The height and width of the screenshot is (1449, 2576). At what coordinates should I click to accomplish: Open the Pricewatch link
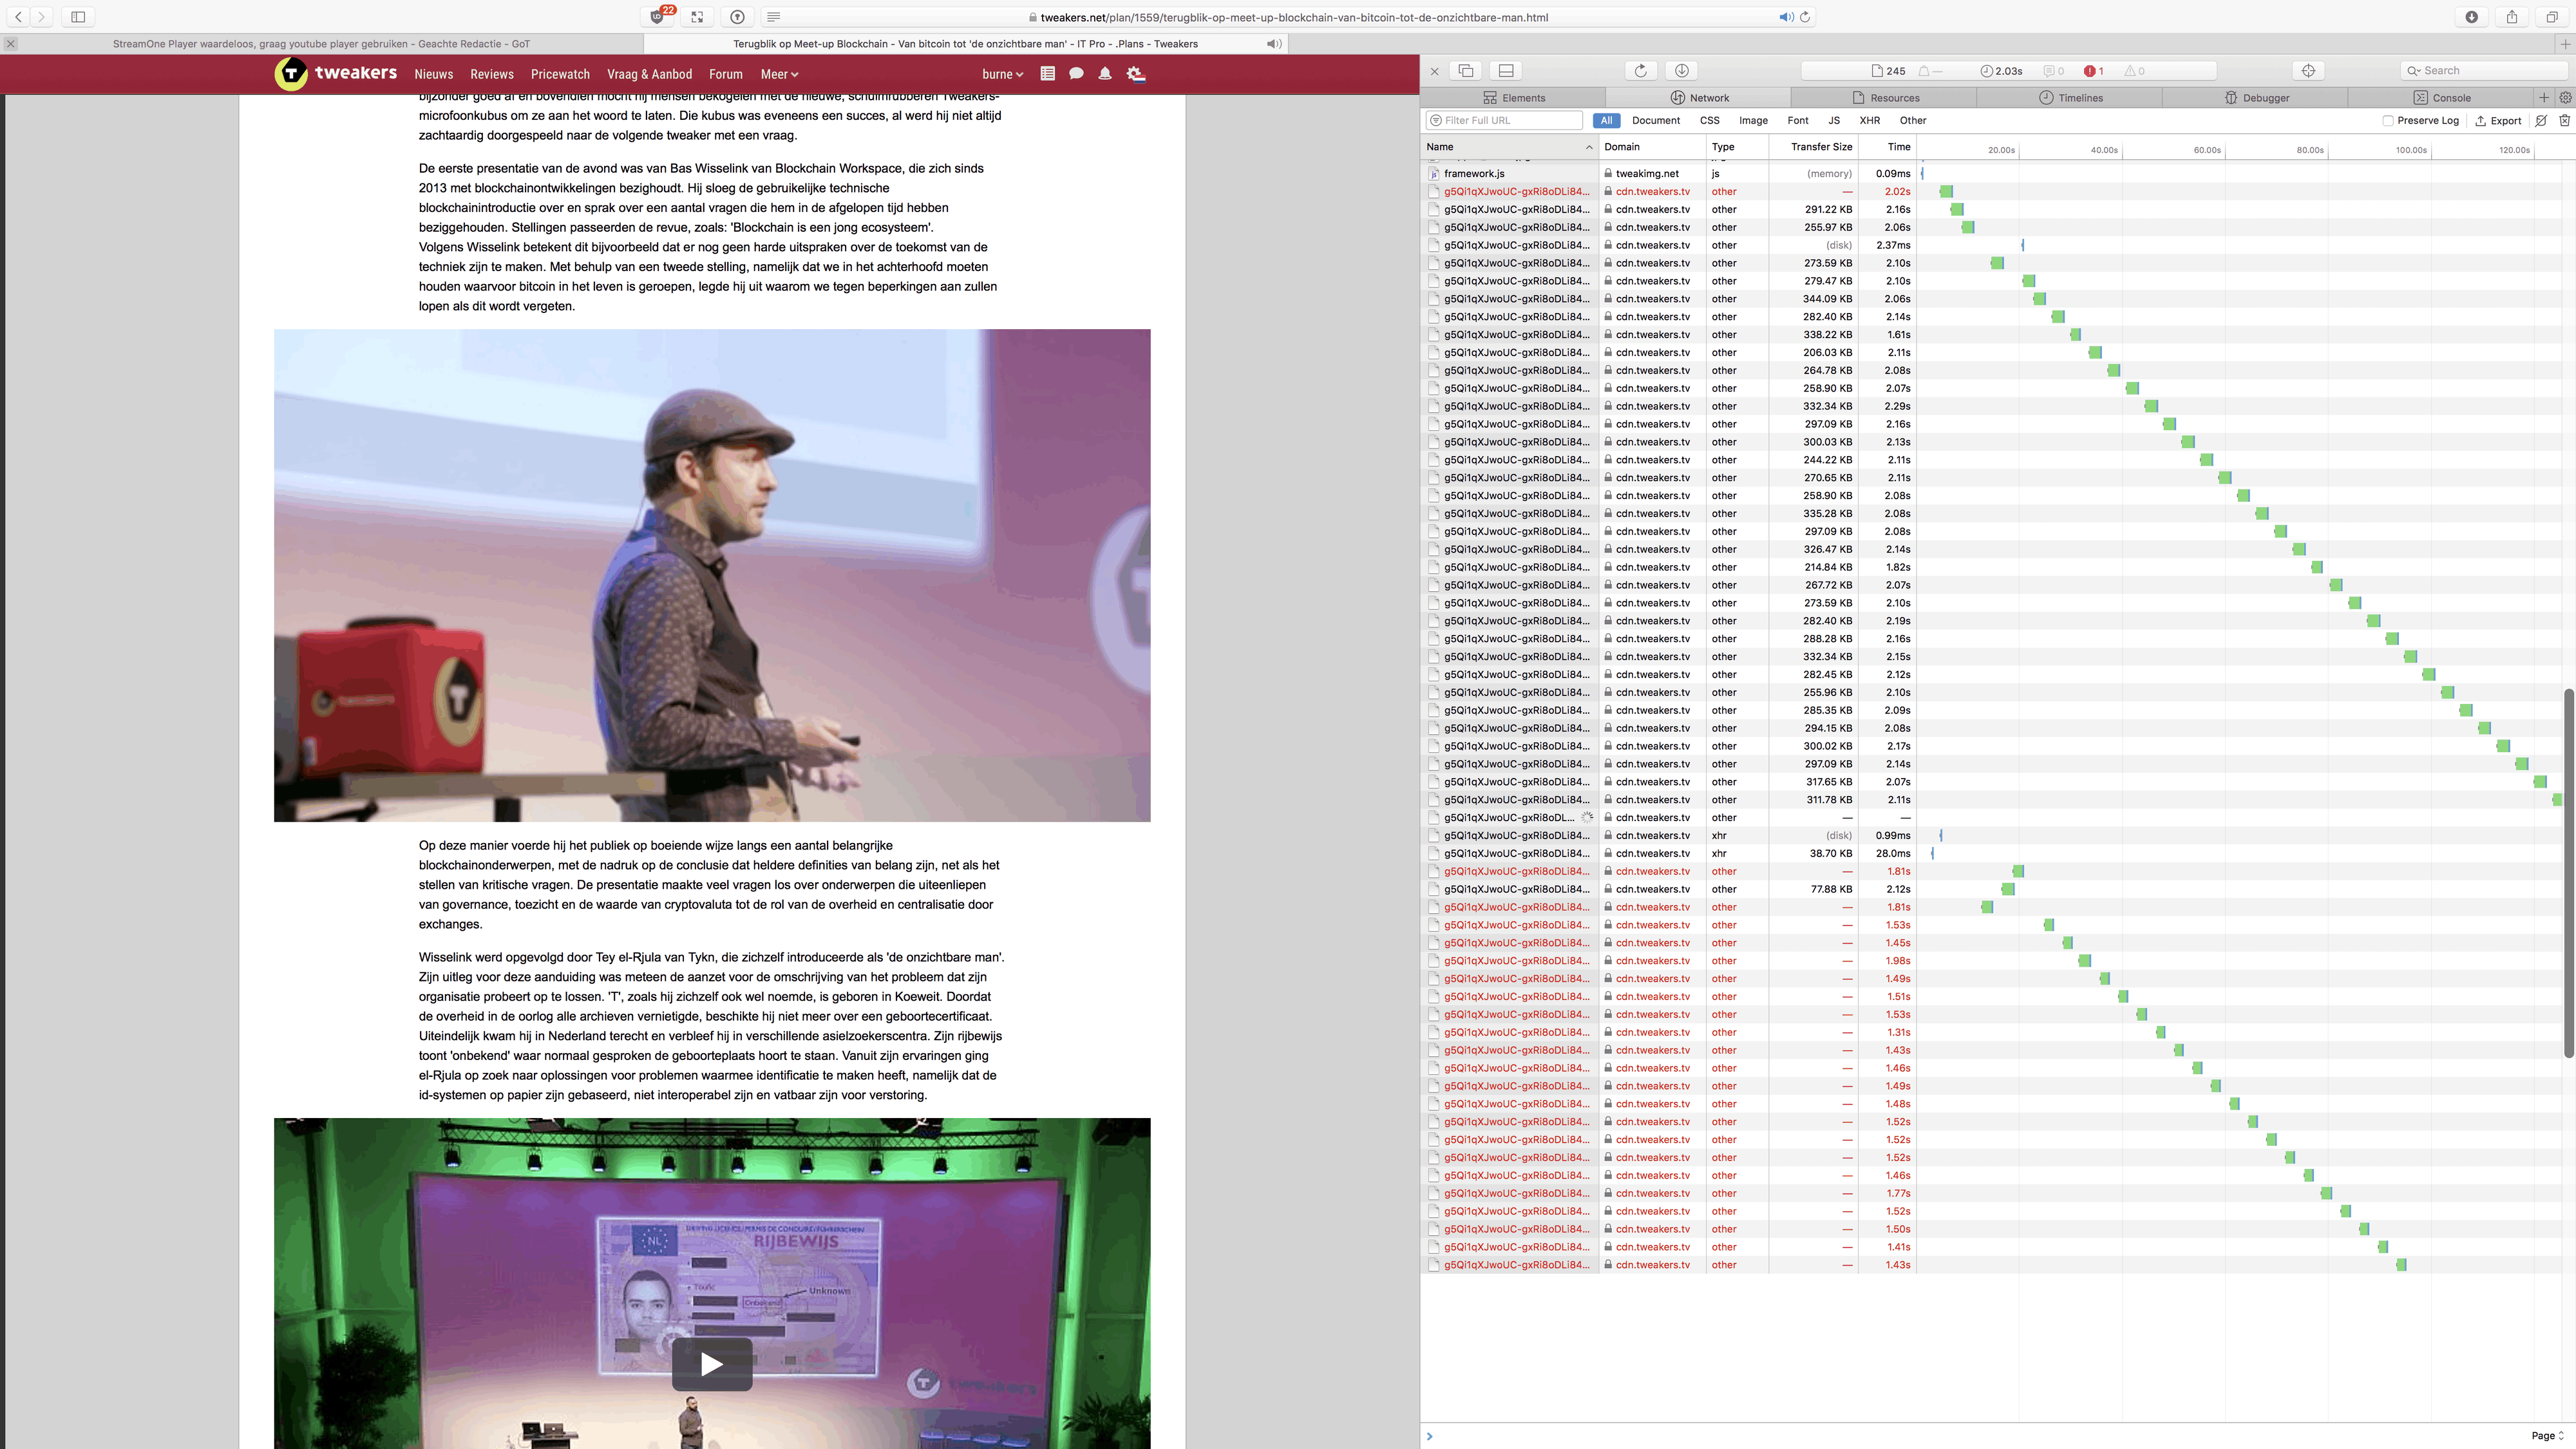point(560,74)
